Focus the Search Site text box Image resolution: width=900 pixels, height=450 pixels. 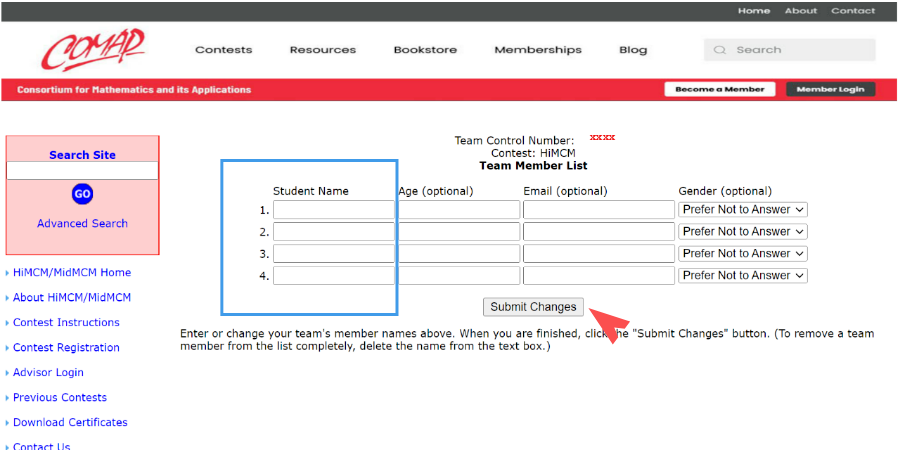coord(83,170)
